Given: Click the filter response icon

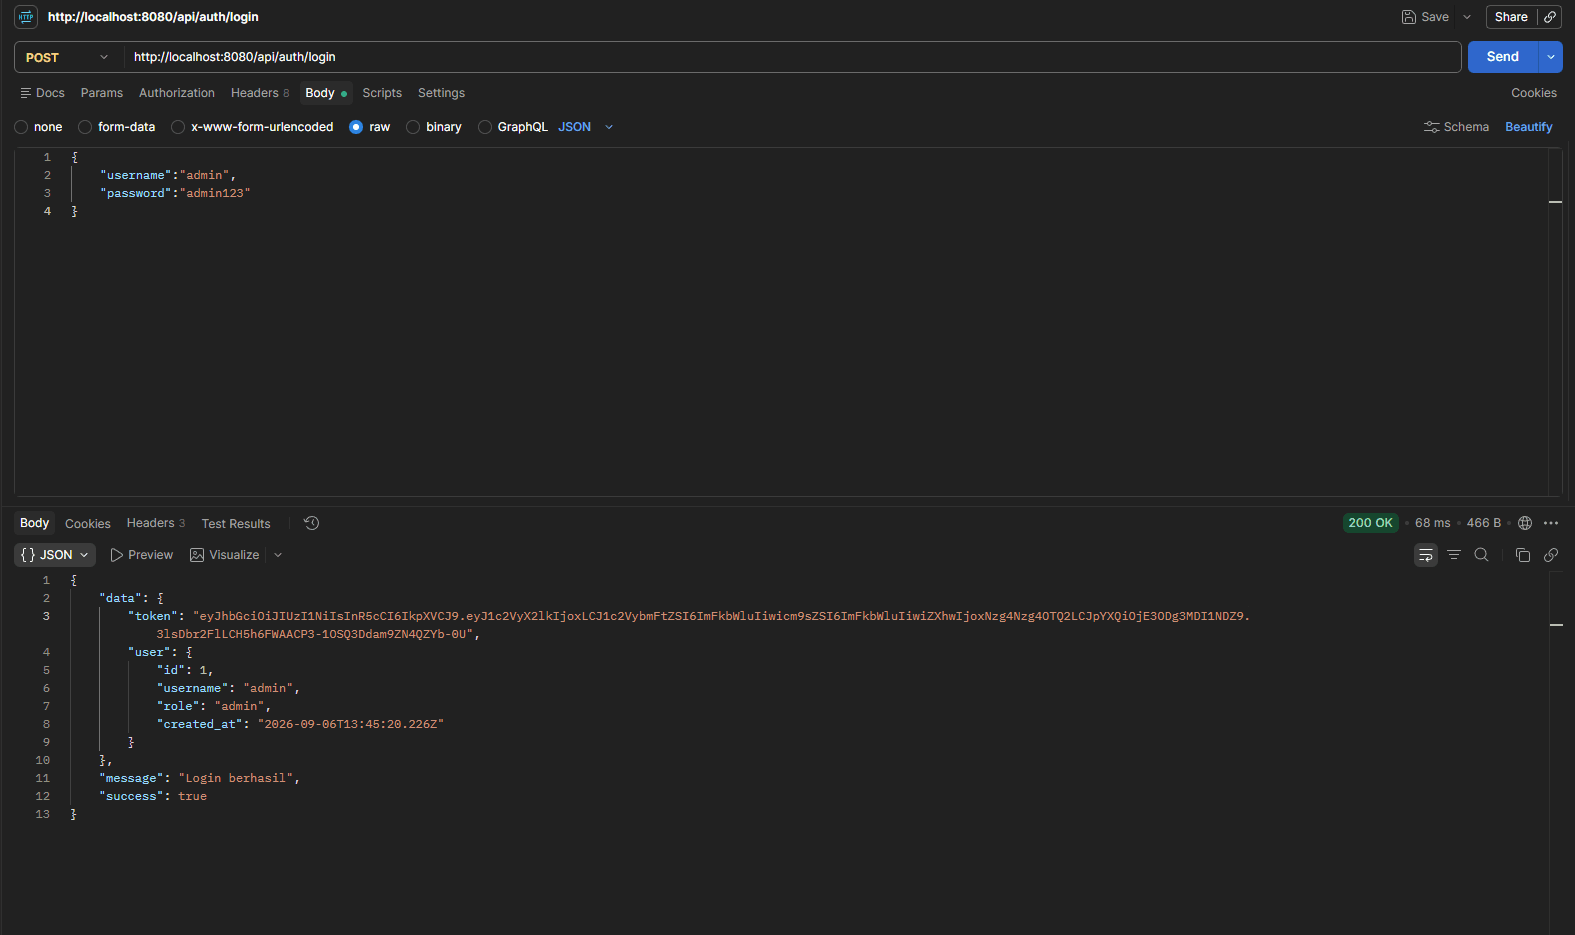Looking at the screenshot, I should tap(1454, 555).
